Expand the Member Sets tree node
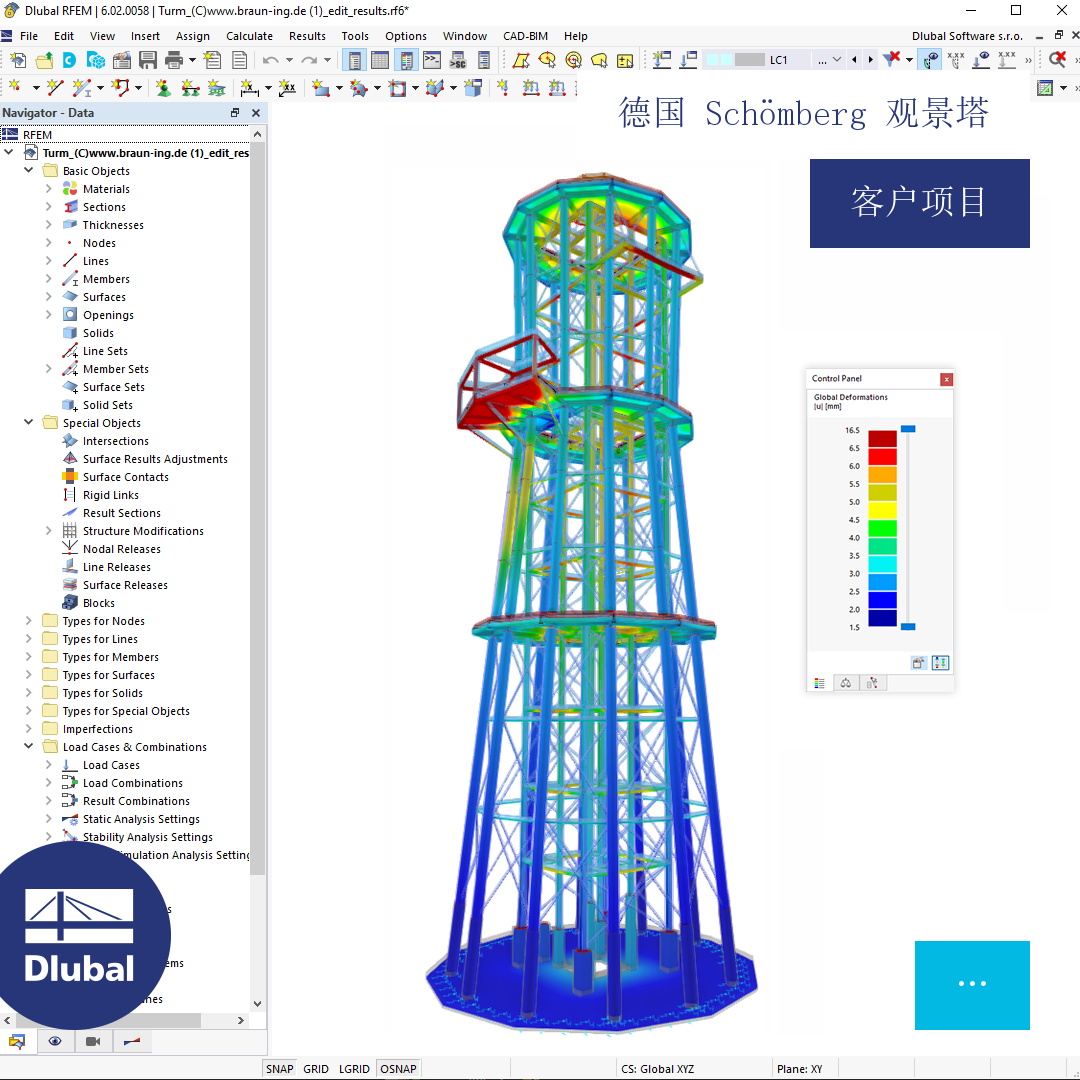 [48, 368]
